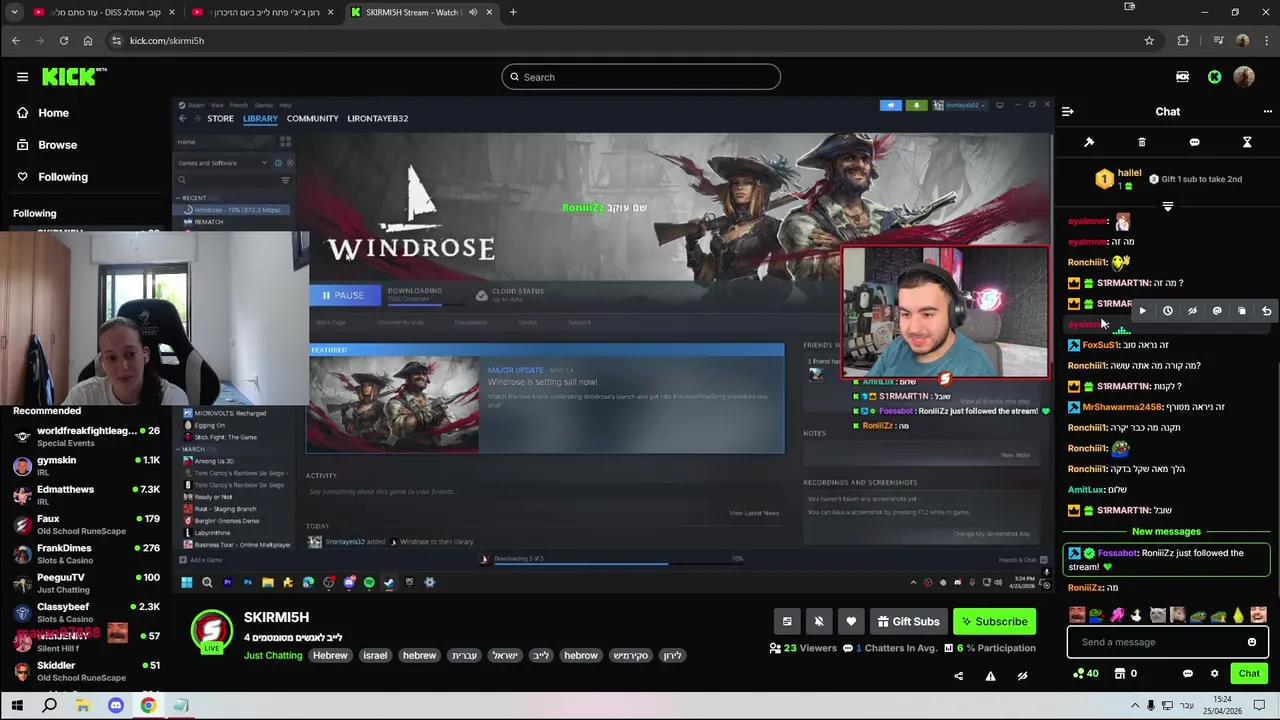
Task: Open chat three-dots options menu
Action: pos(1267,112)
